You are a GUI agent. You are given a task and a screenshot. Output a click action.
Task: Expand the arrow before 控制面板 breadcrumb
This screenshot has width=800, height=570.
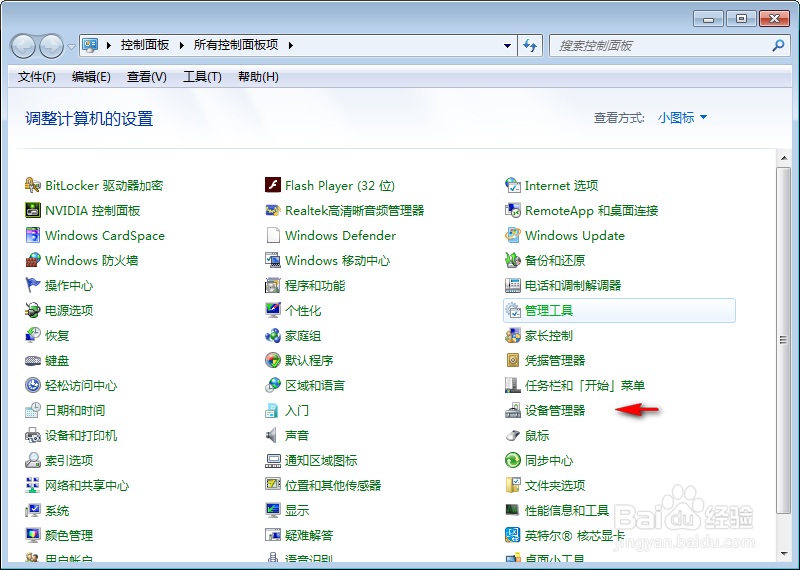click(x=109, y=45)
